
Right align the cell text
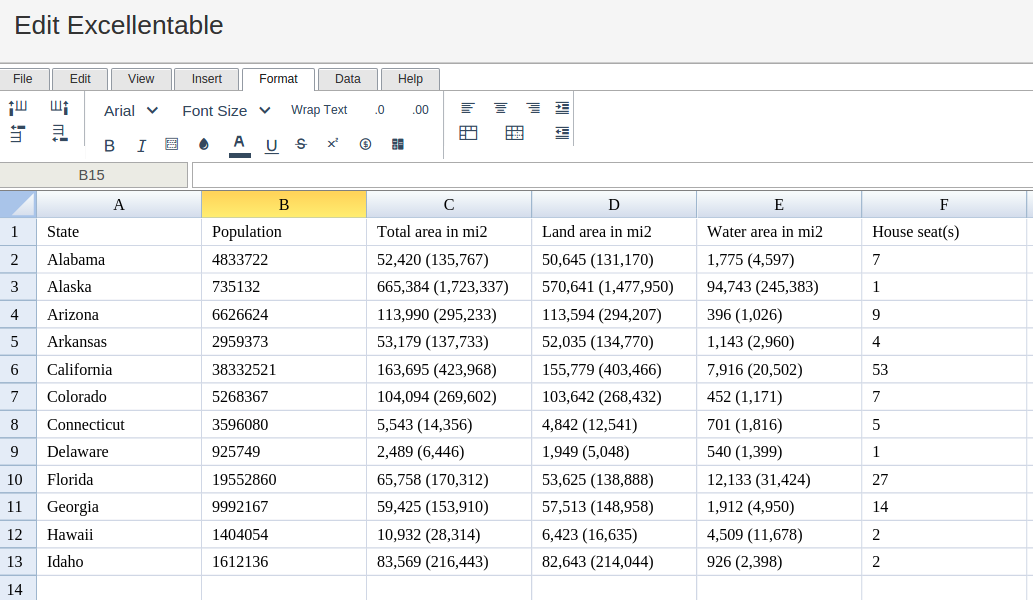coord(533,108)
